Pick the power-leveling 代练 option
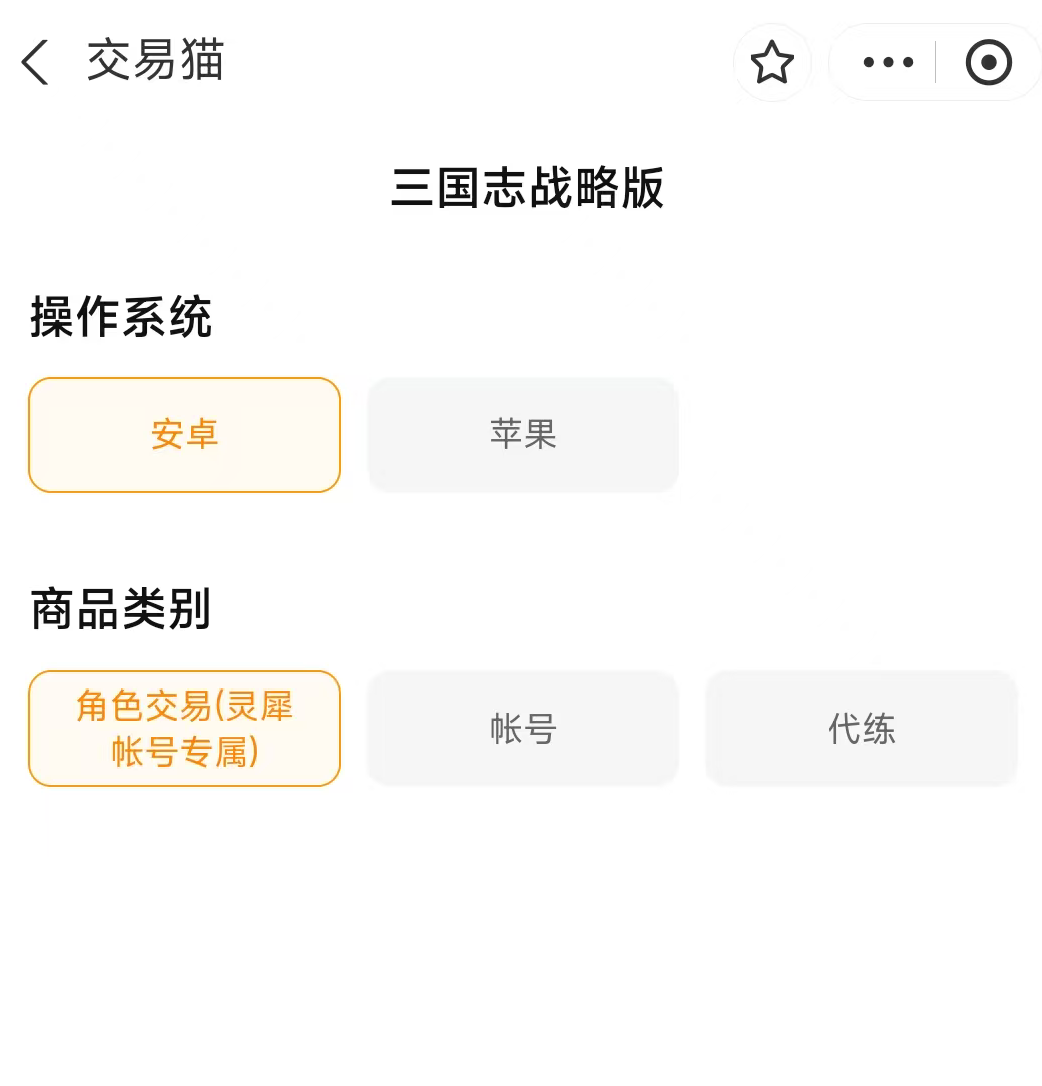 coord(861,728)
